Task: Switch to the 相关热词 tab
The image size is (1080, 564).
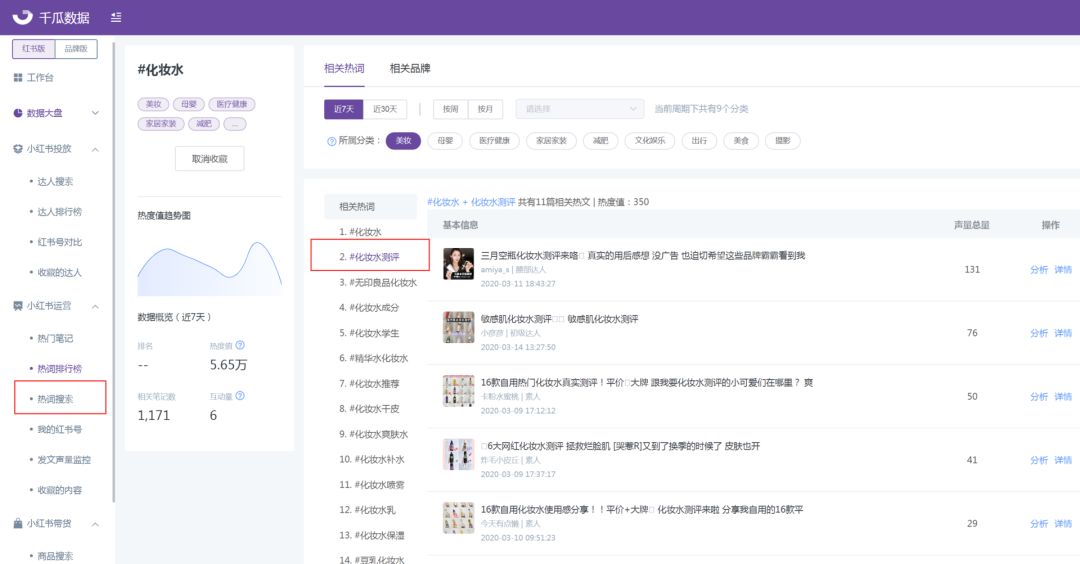Action: coord(344,68)
